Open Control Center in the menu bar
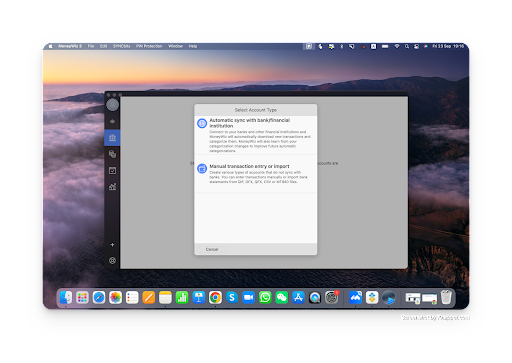512x363 pixels. (x=416, y=46)
